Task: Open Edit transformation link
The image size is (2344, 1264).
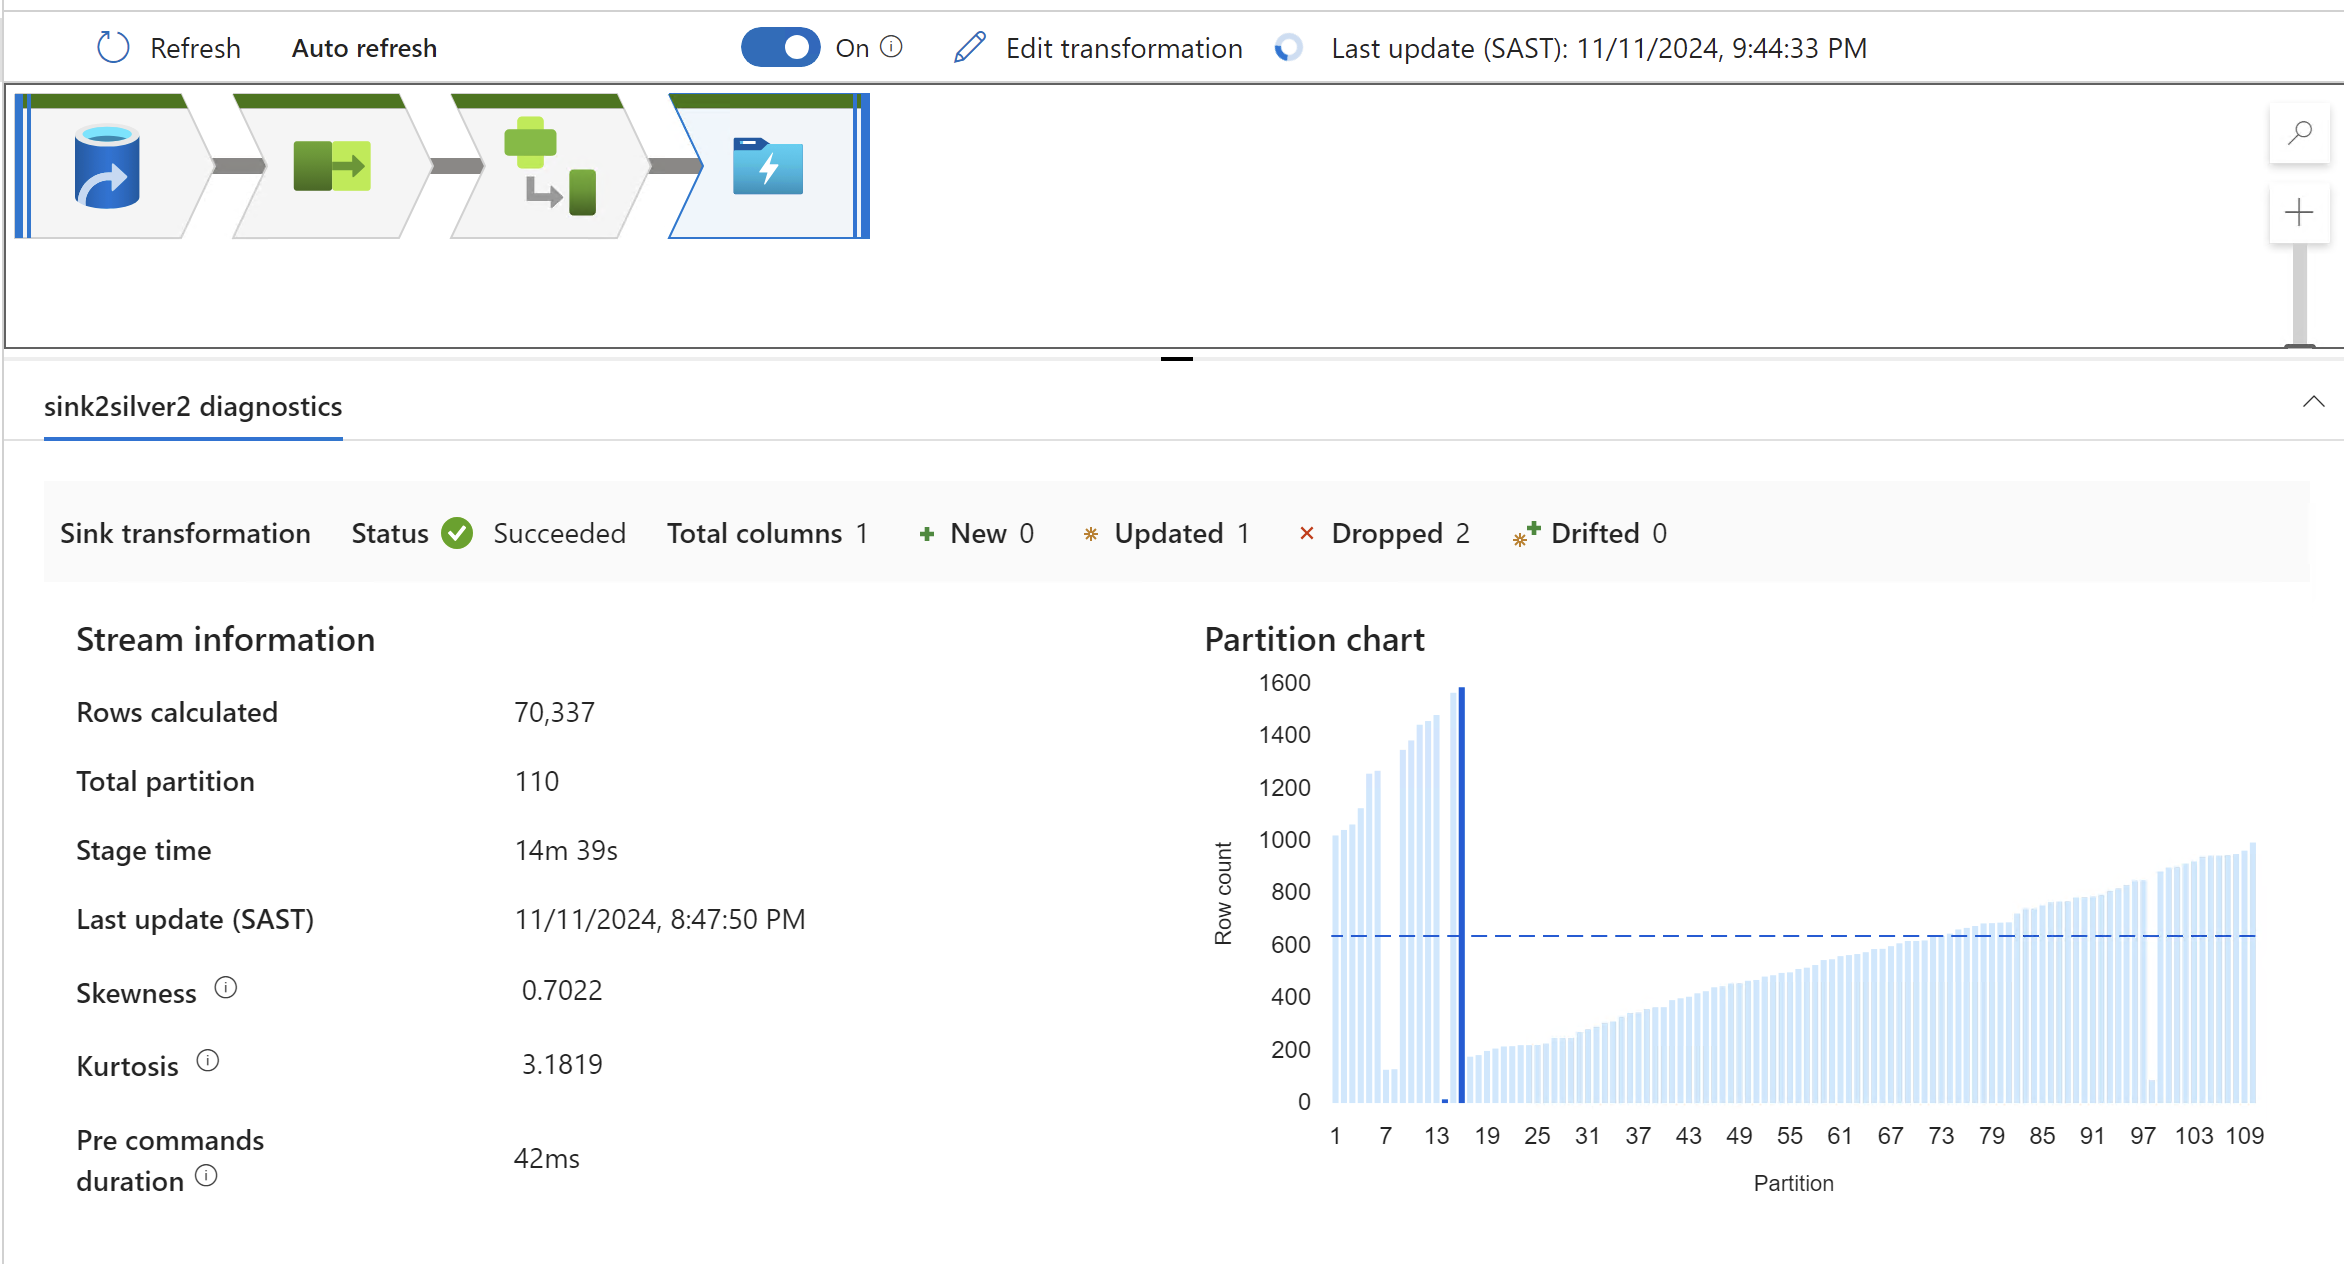Action: coord(1124,48)
